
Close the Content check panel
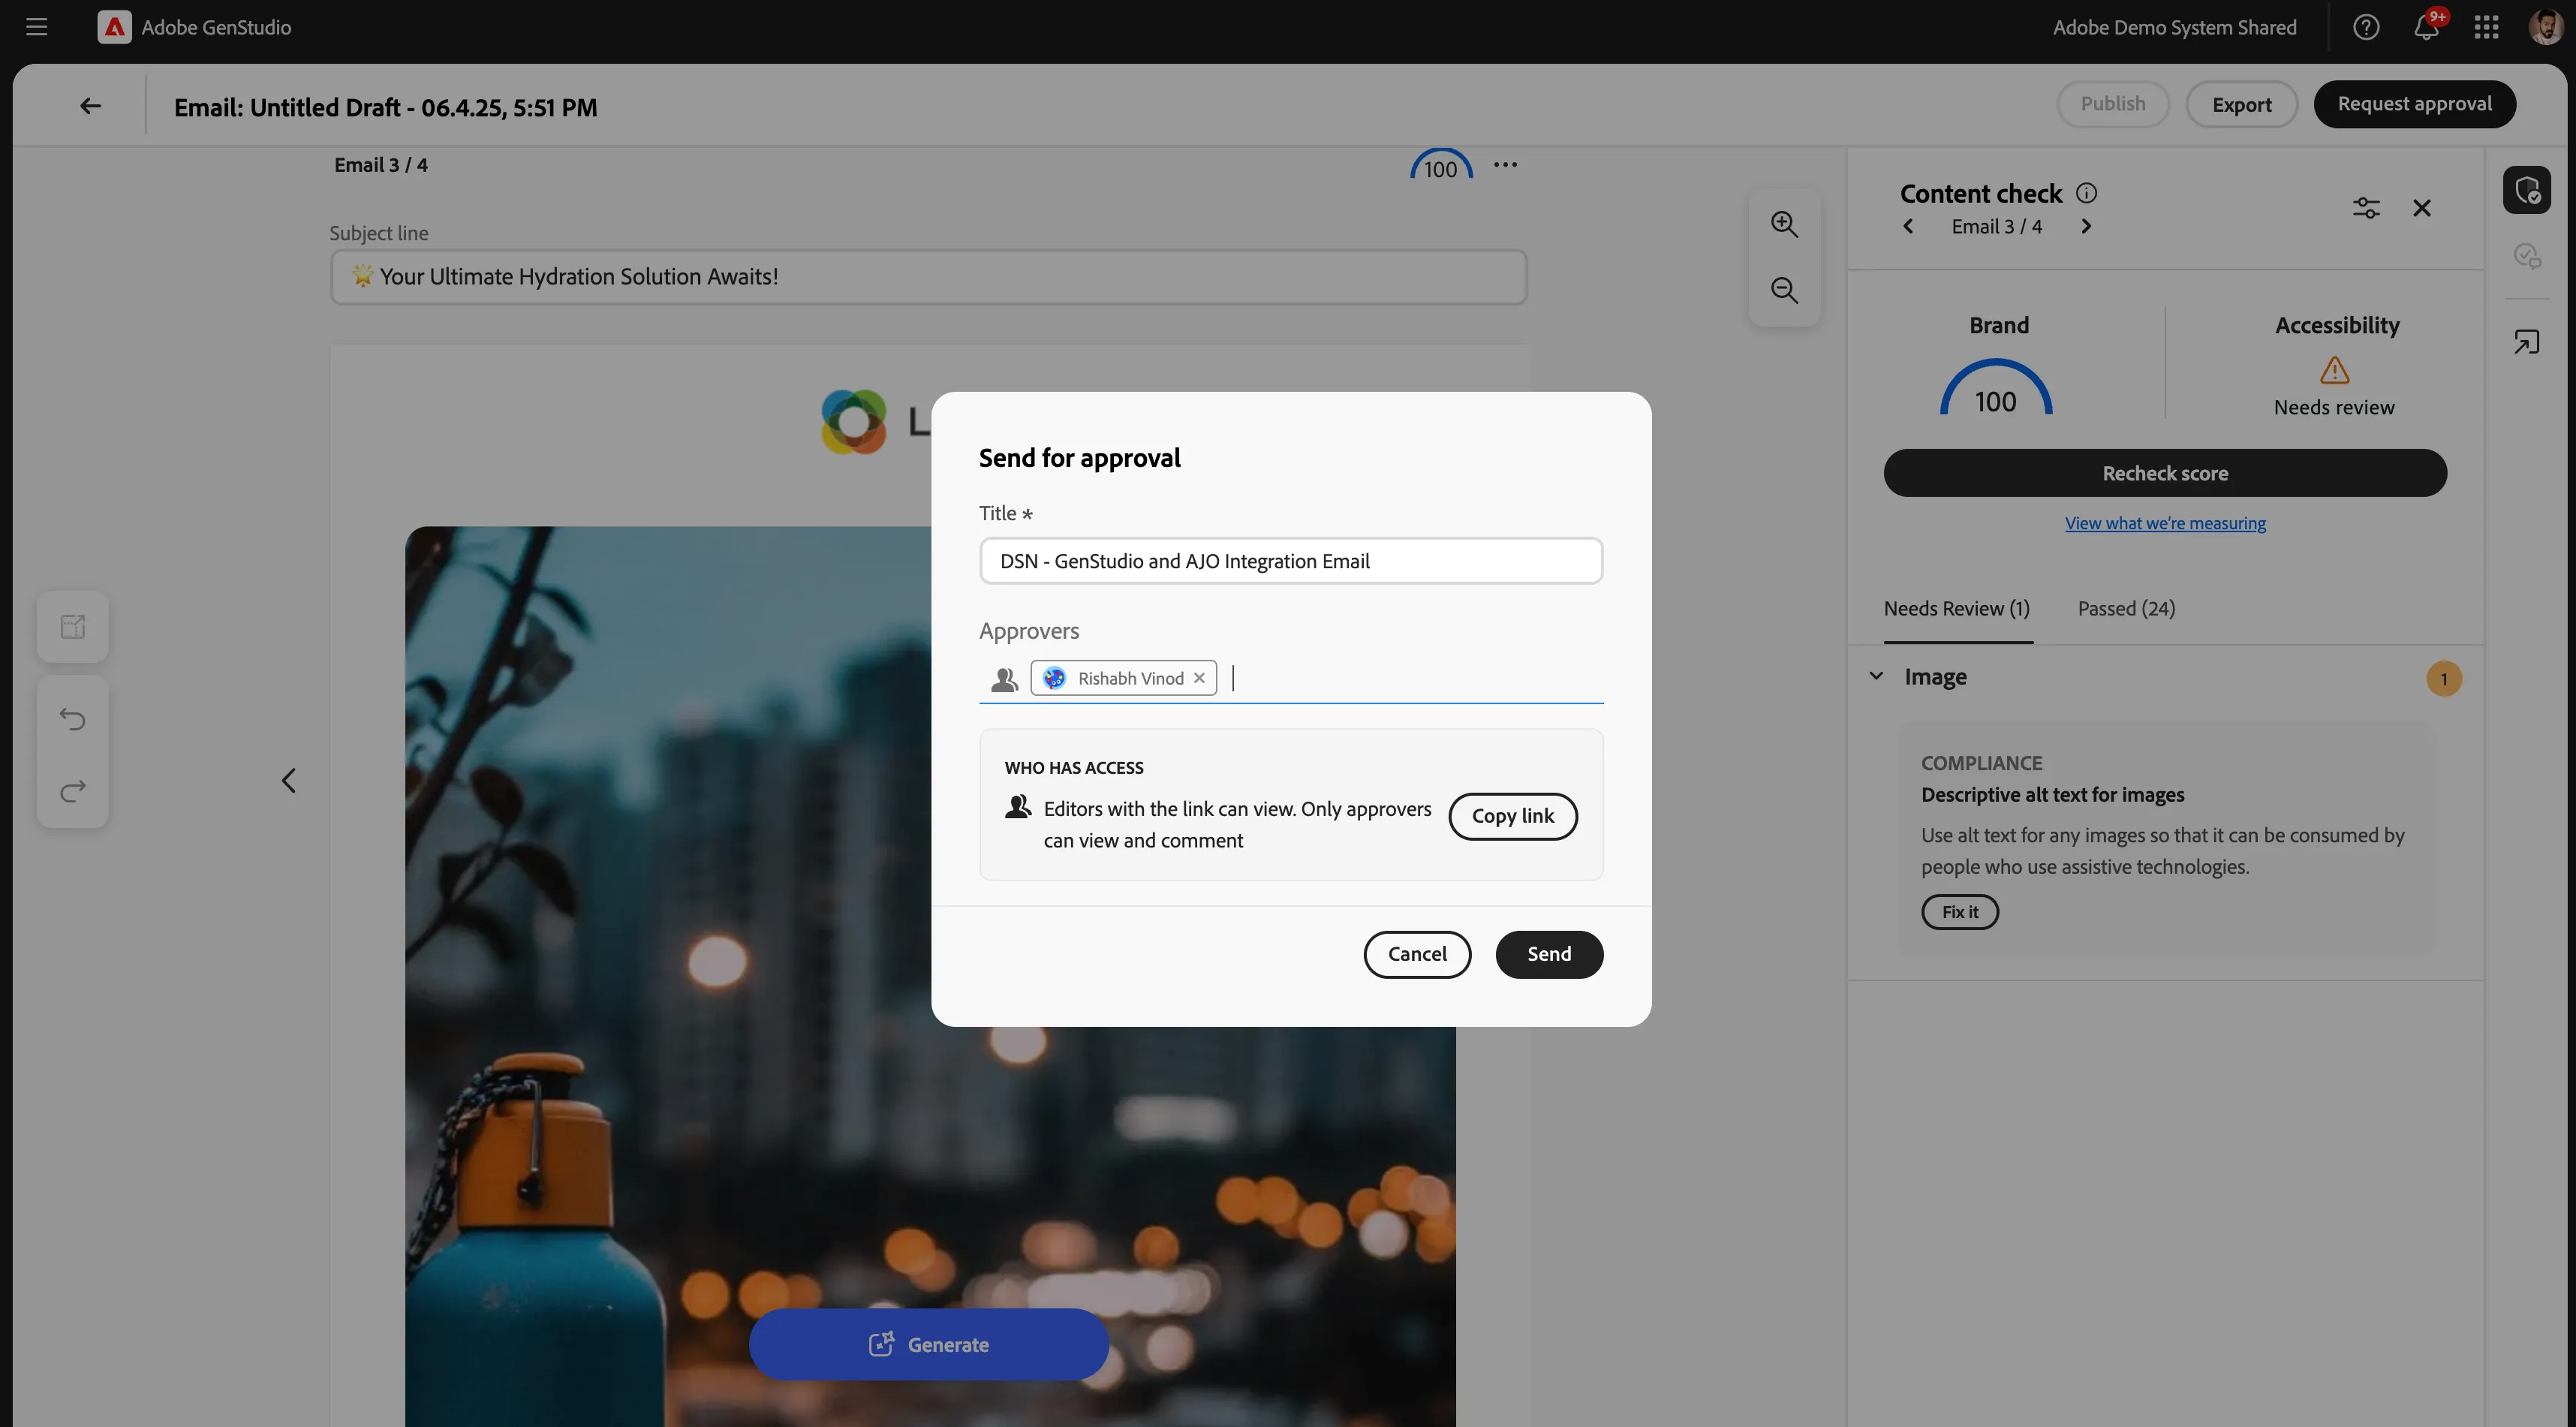[2421, 207]
